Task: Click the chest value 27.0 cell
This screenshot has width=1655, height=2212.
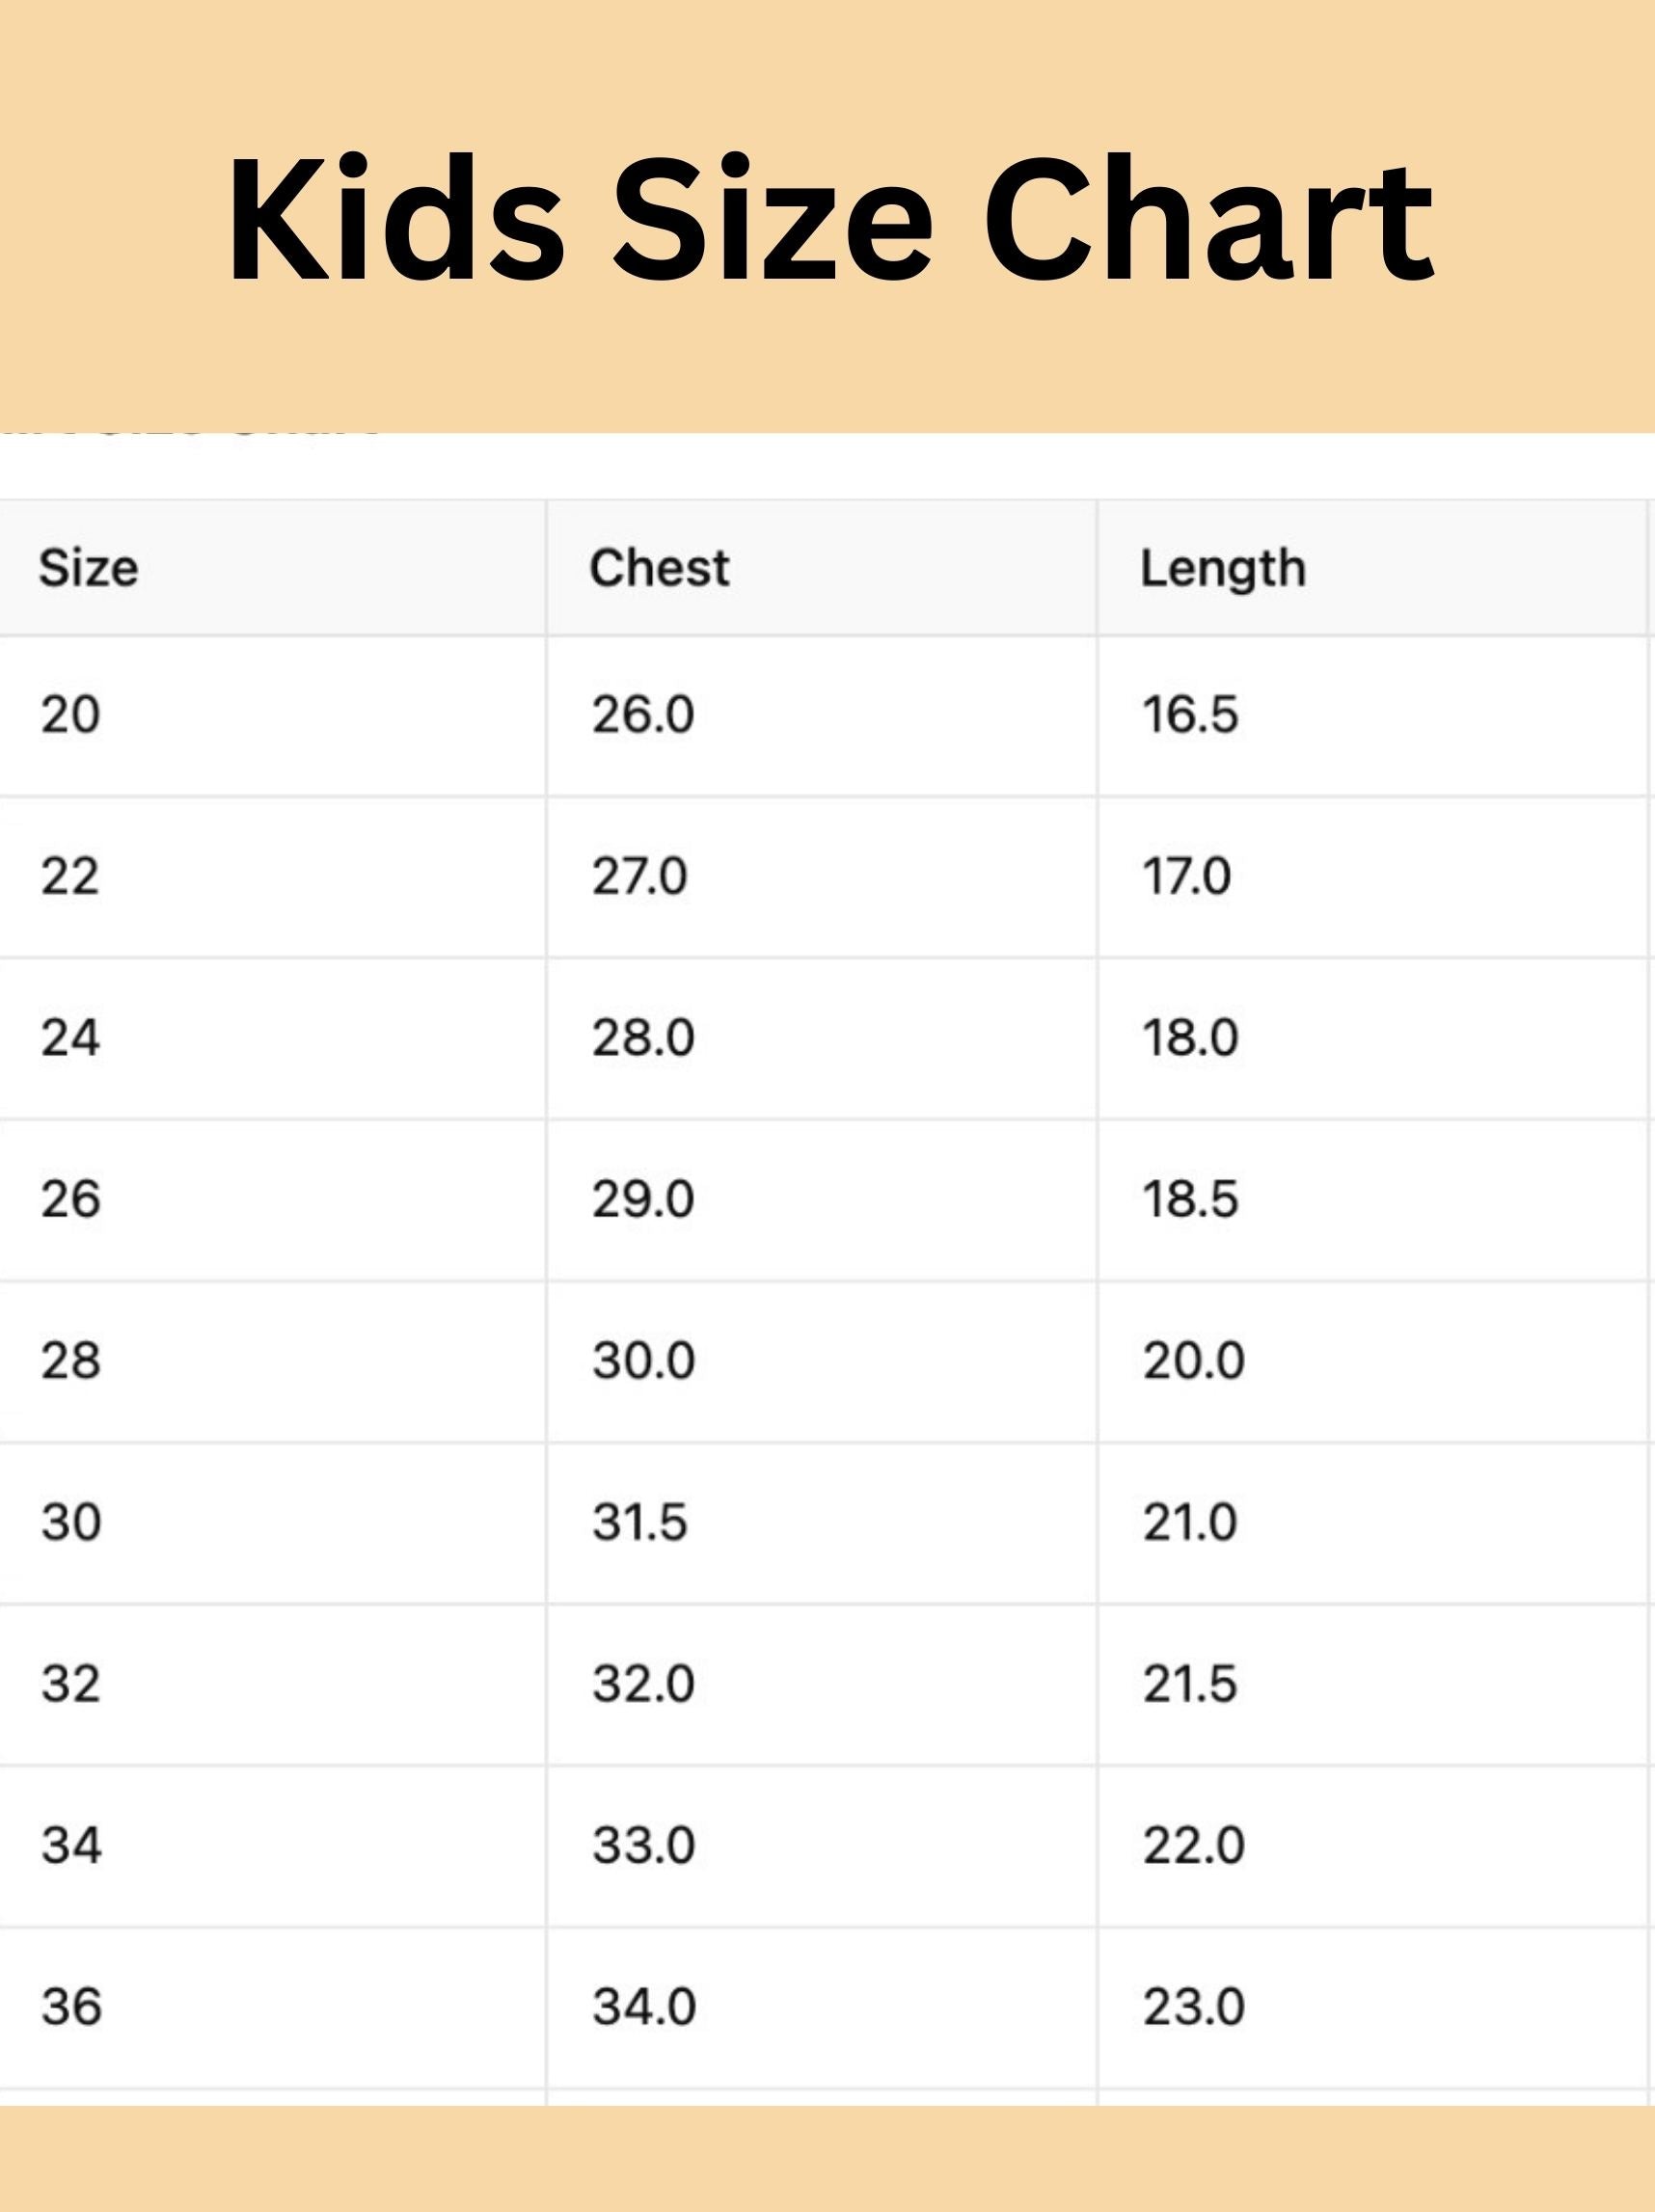Action: pyautogui.click(x=639, y=877)
